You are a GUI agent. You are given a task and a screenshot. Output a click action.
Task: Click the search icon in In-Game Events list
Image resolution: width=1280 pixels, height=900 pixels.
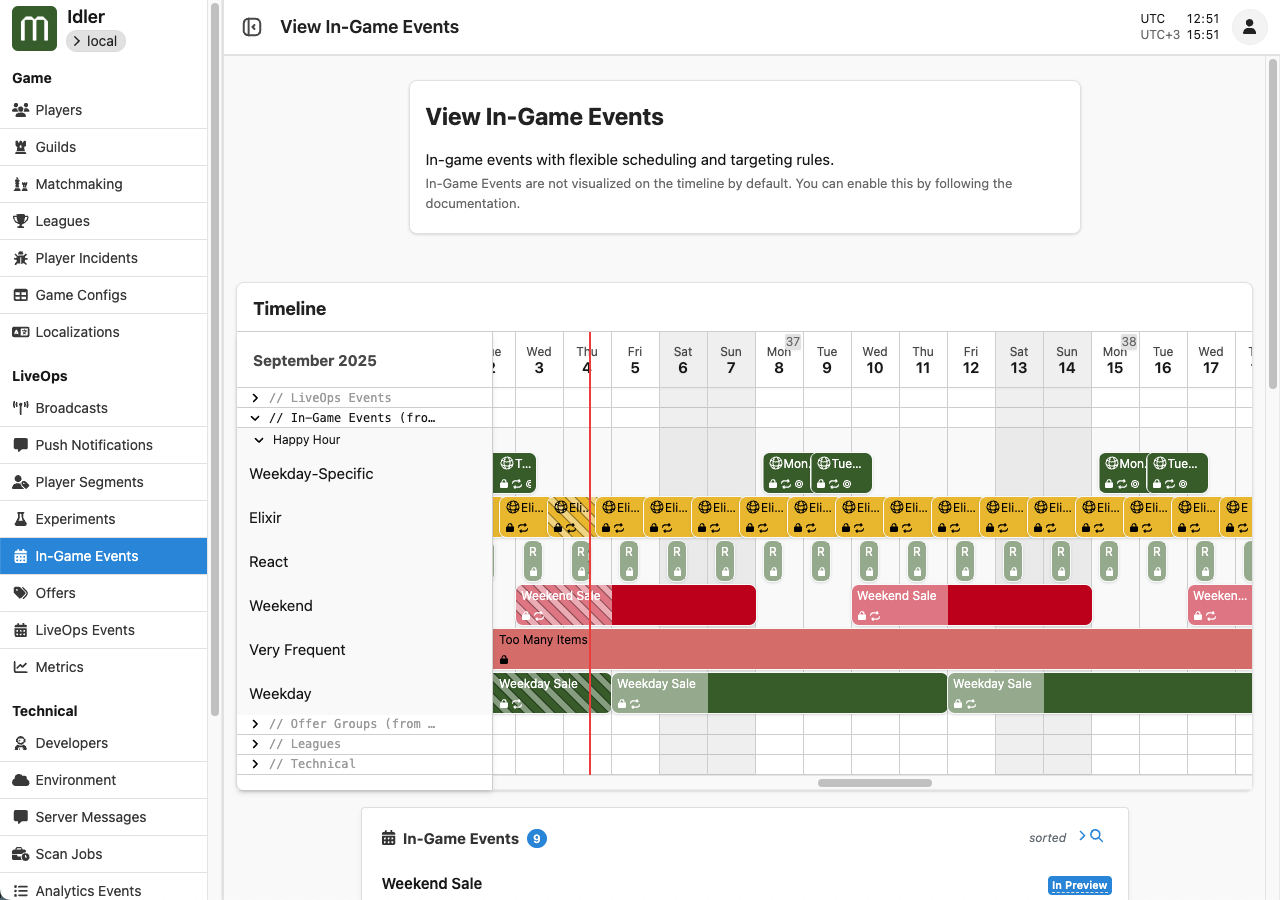click(1096, 836)
